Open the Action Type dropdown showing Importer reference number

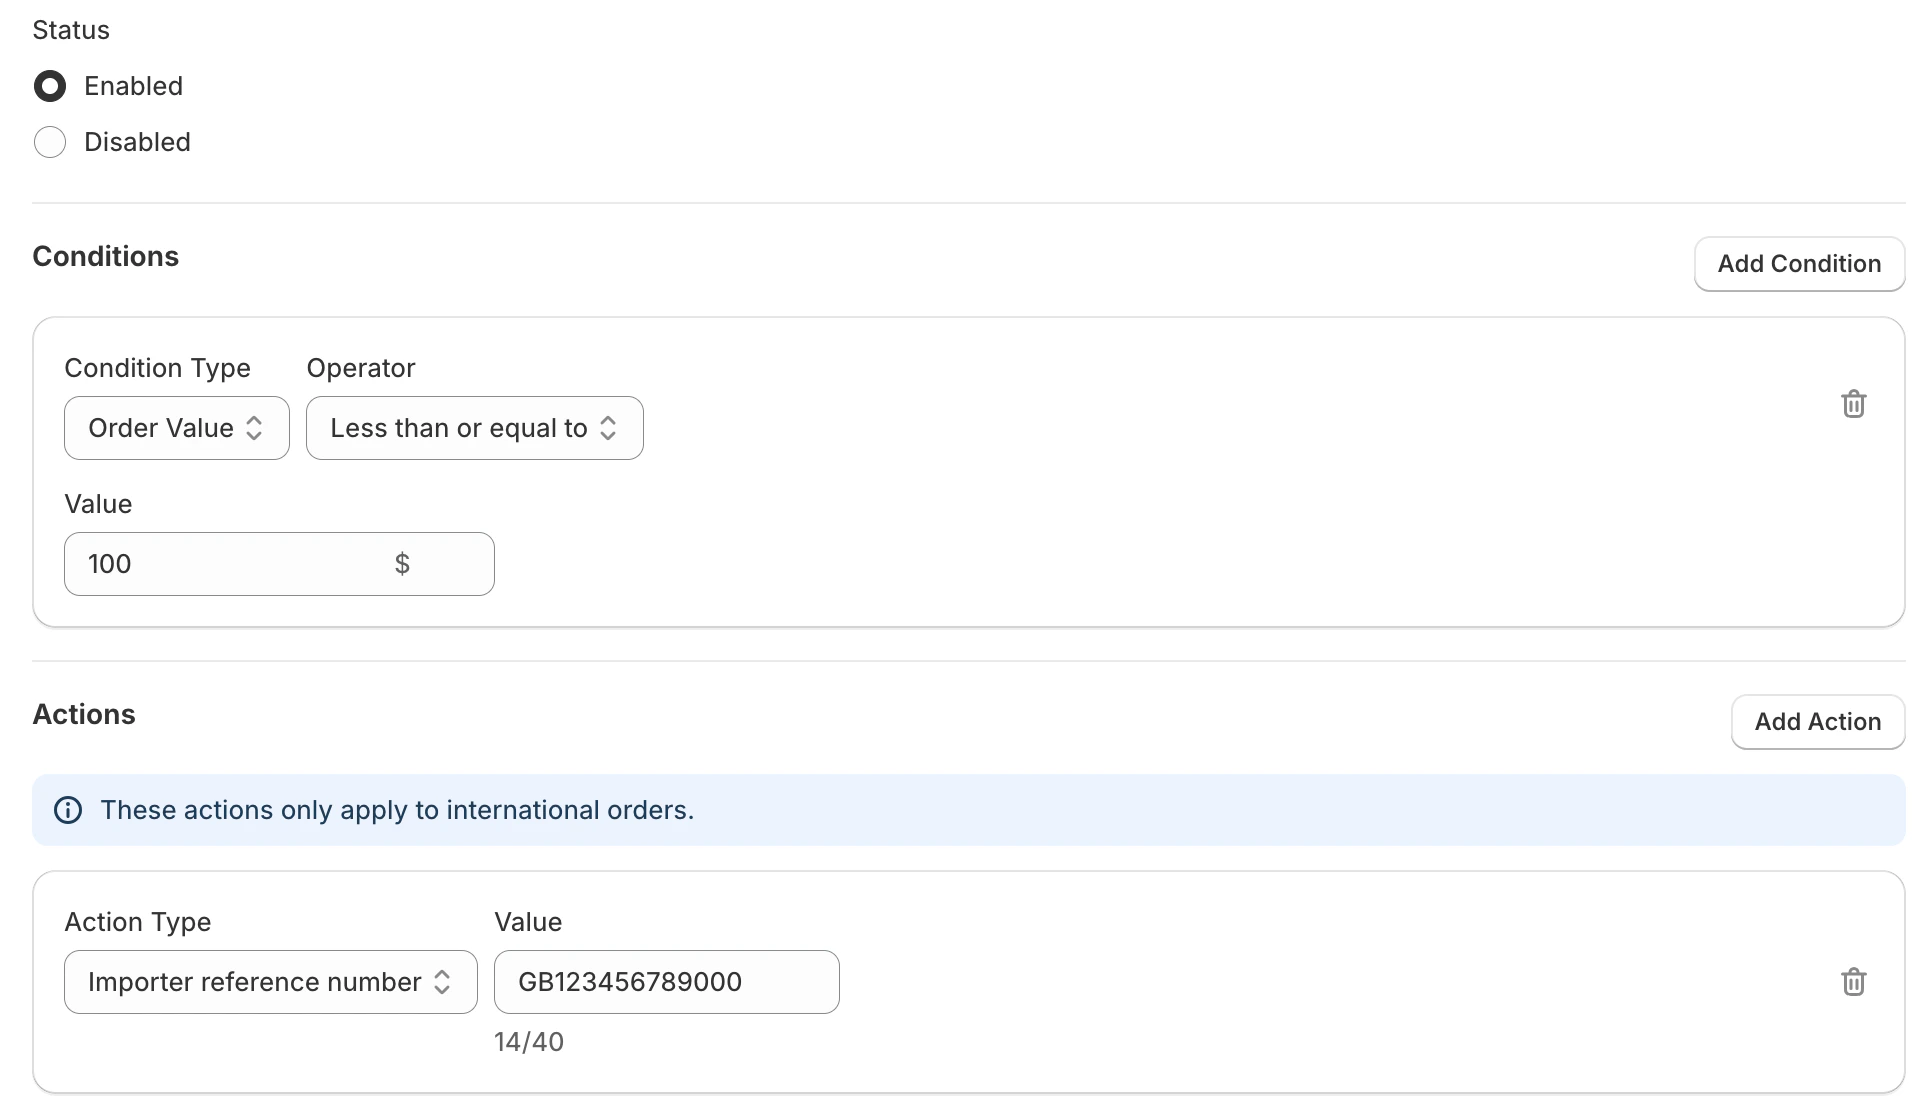[269, 982]
